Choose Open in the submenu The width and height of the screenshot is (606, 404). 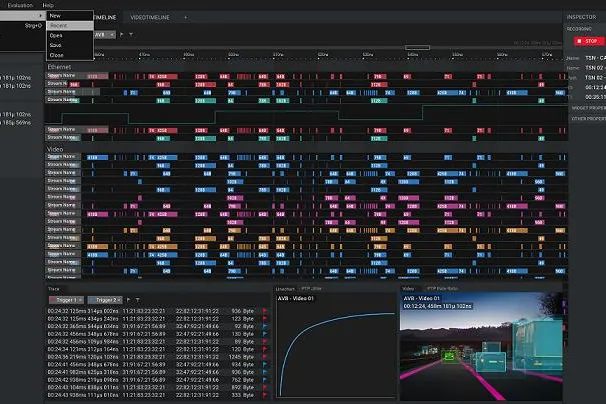[70, 35]
